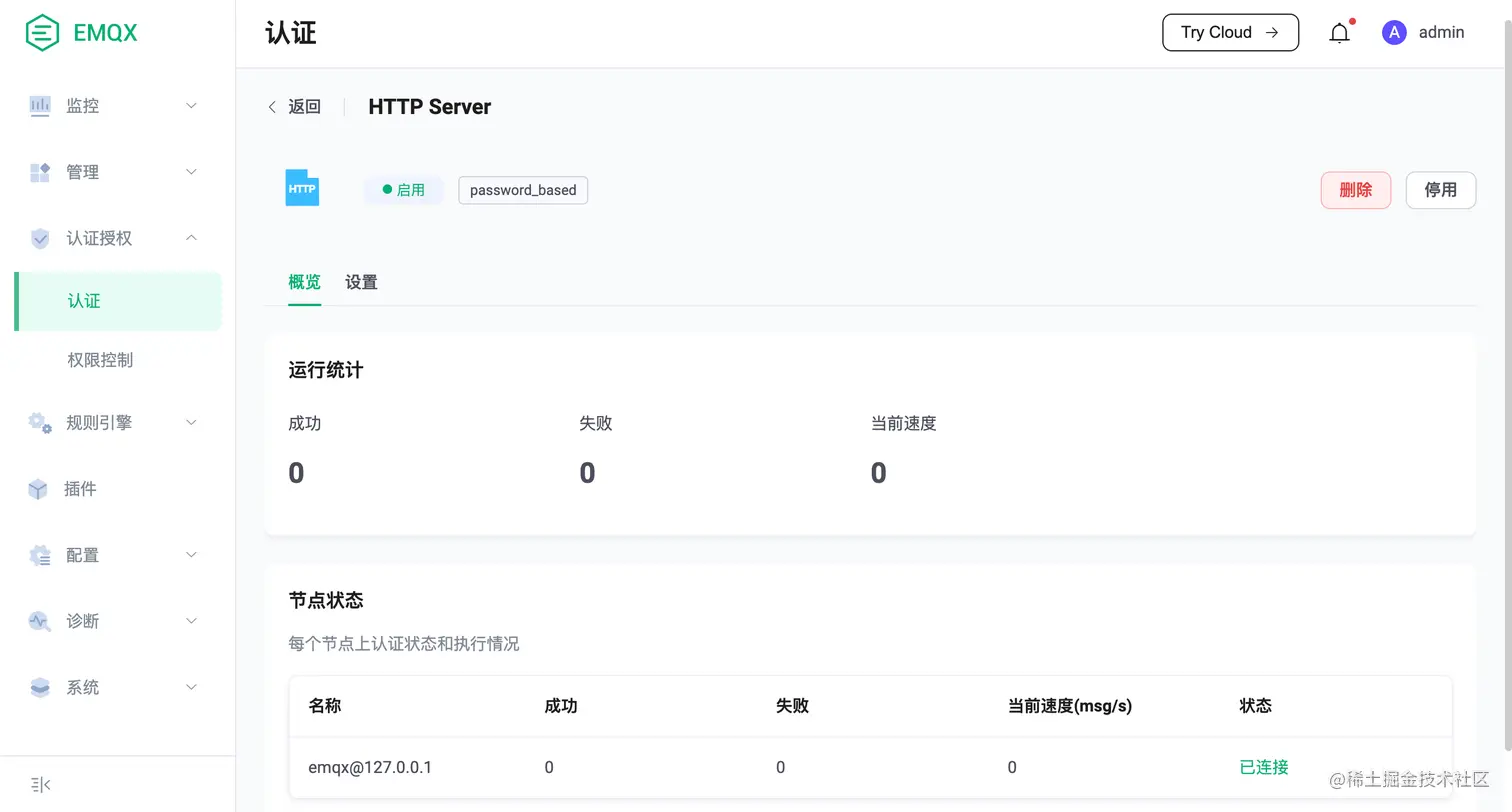
Task: Click the admin avatar icon
Action: tap(1393, 32)
